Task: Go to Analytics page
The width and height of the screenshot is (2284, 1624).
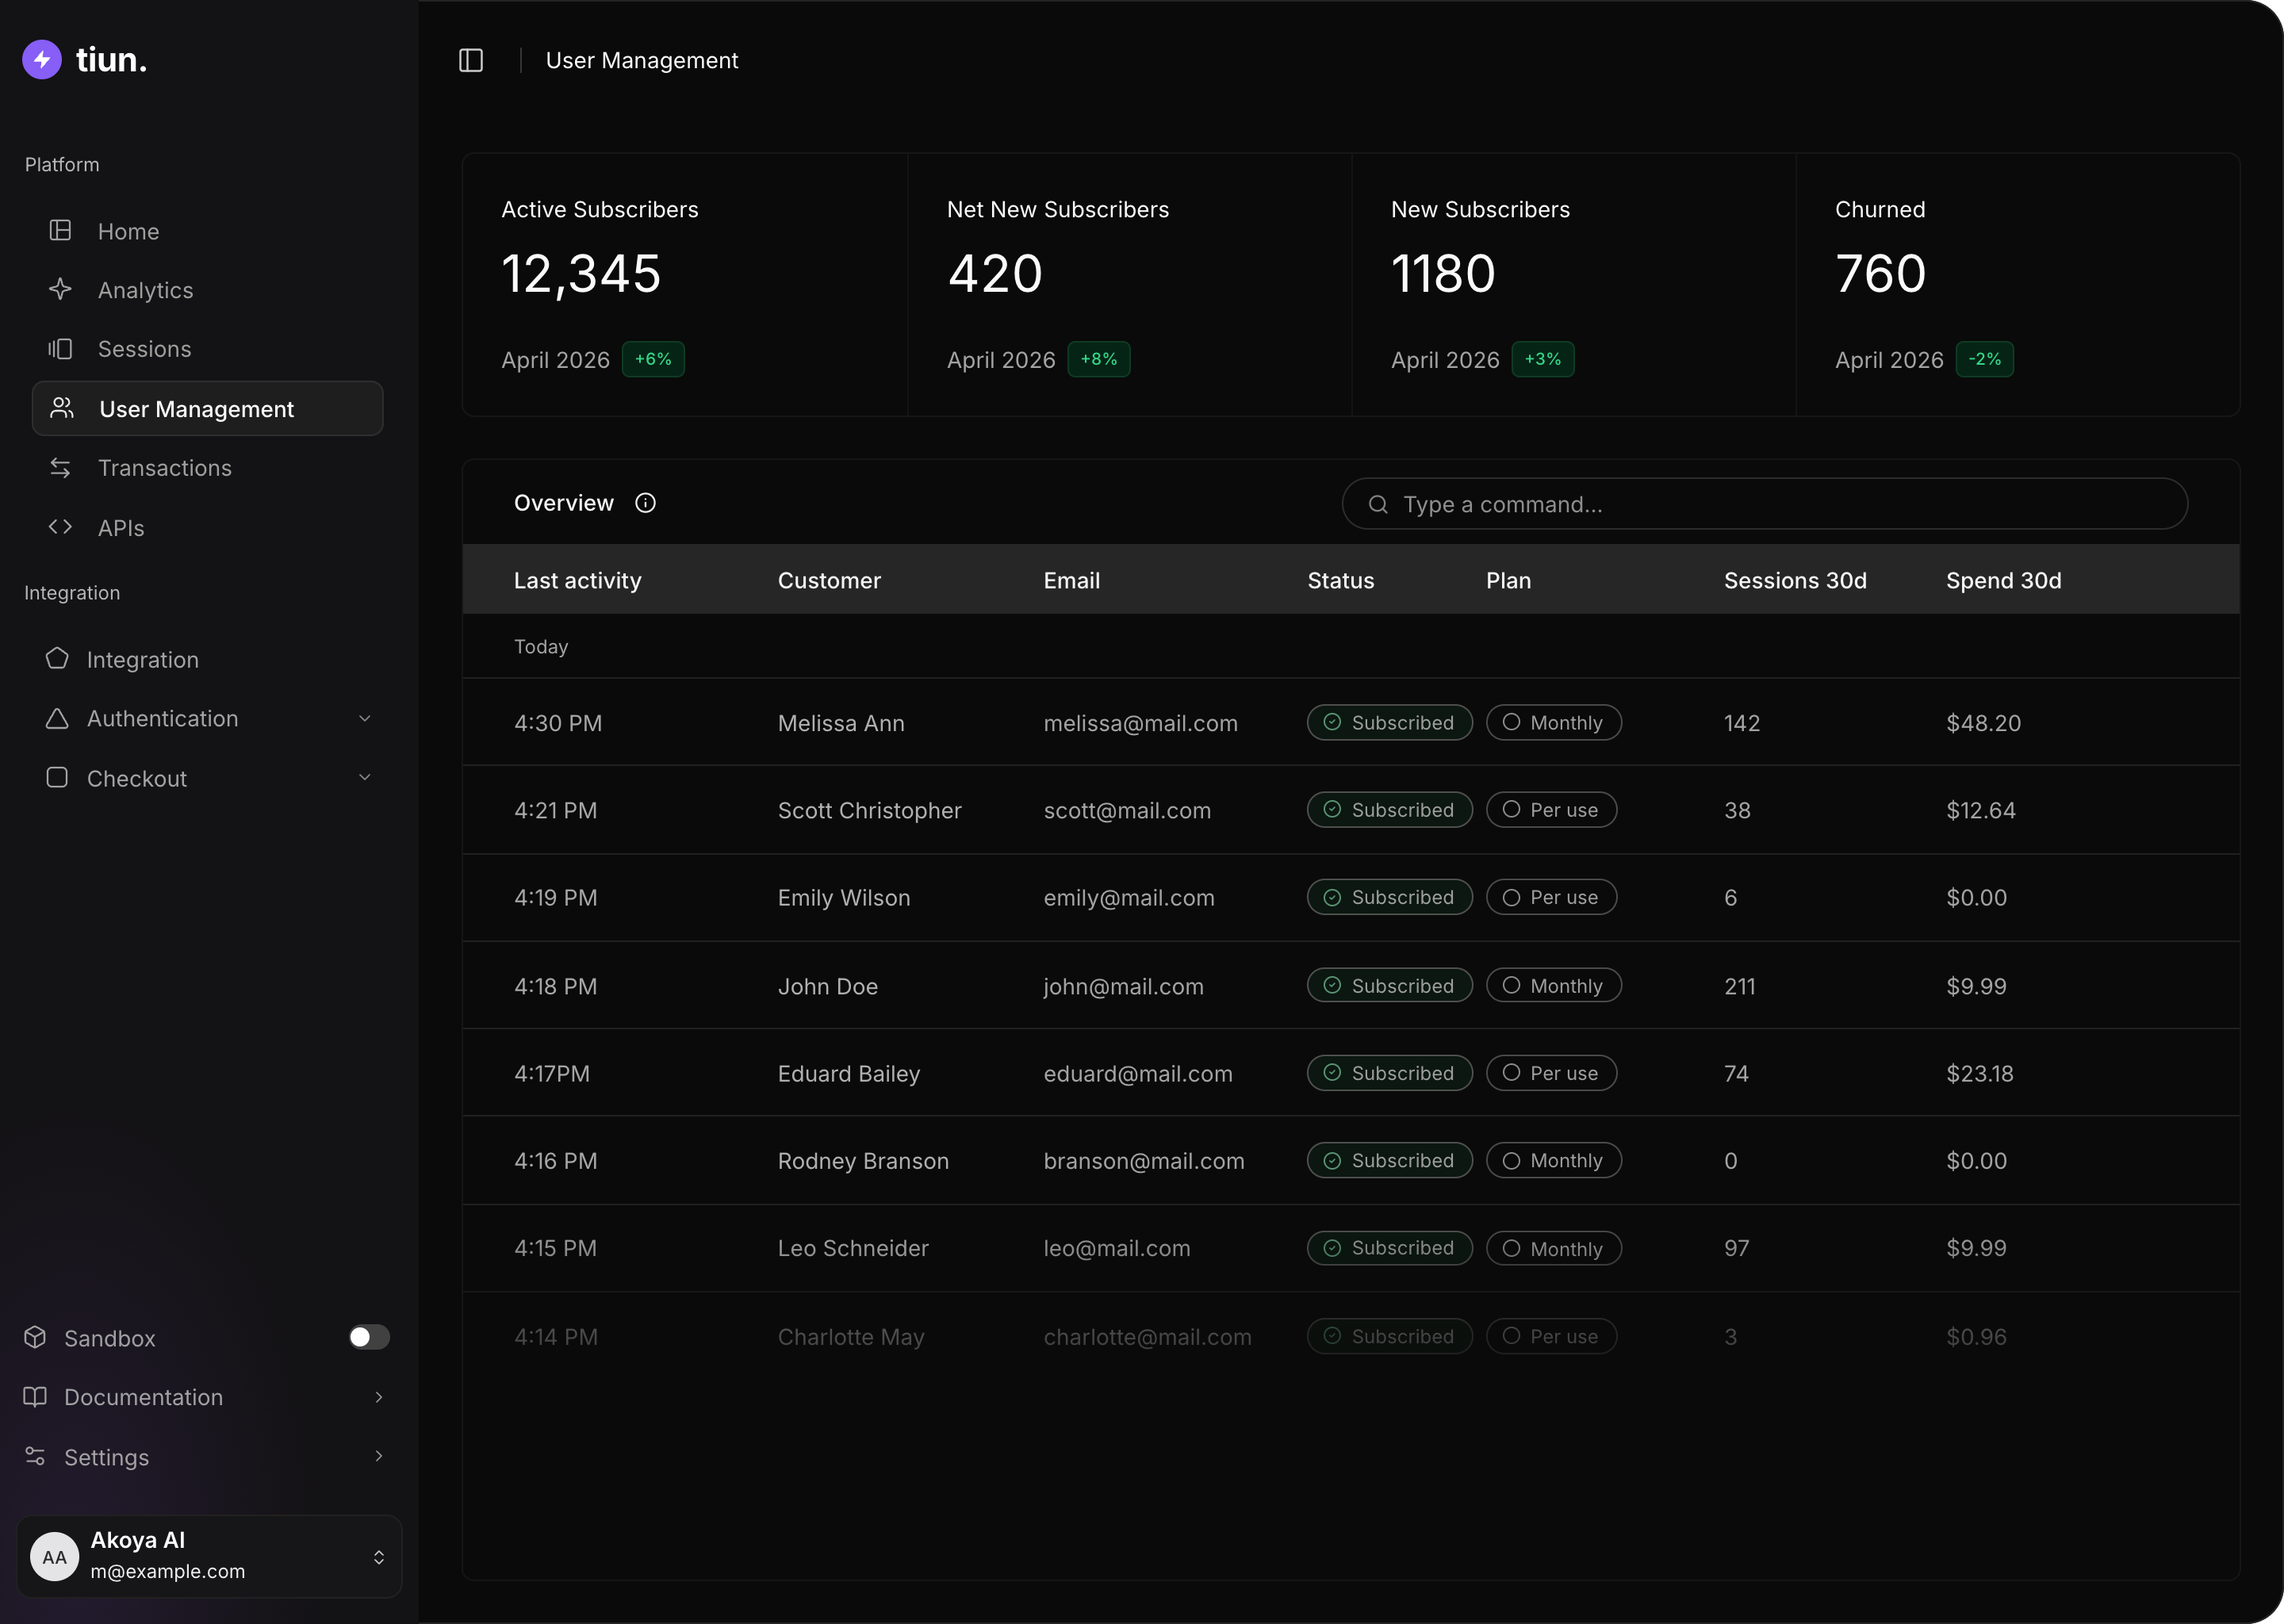Action: coord(145,290)
